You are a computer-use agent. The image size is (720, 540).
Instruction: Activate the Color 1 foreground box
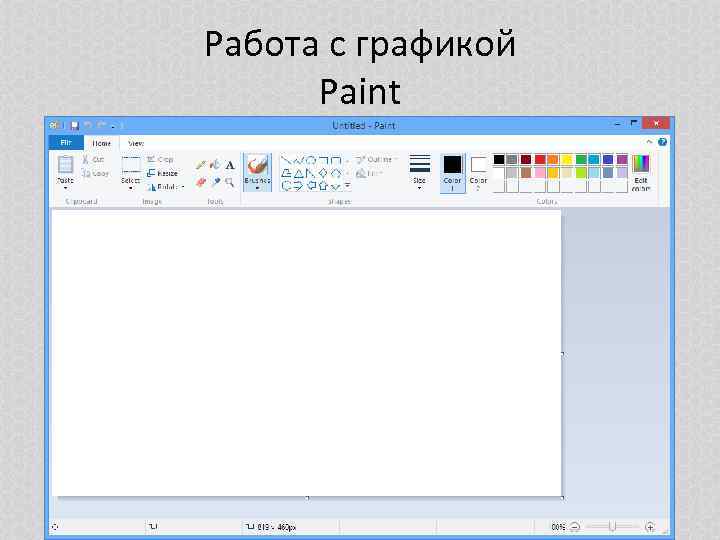(x=452, y=173)
